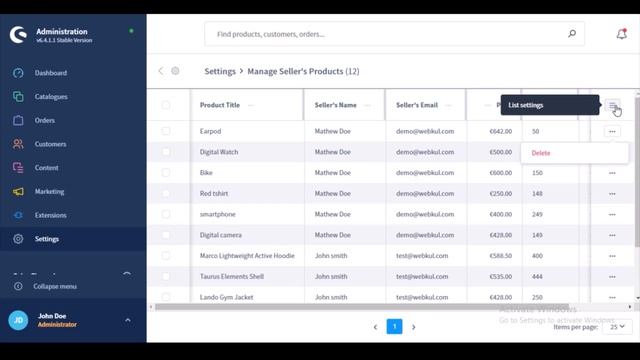Screen dimensions: 640x360
Task: Open the Items per page dropdown
Action: point(617,327)
